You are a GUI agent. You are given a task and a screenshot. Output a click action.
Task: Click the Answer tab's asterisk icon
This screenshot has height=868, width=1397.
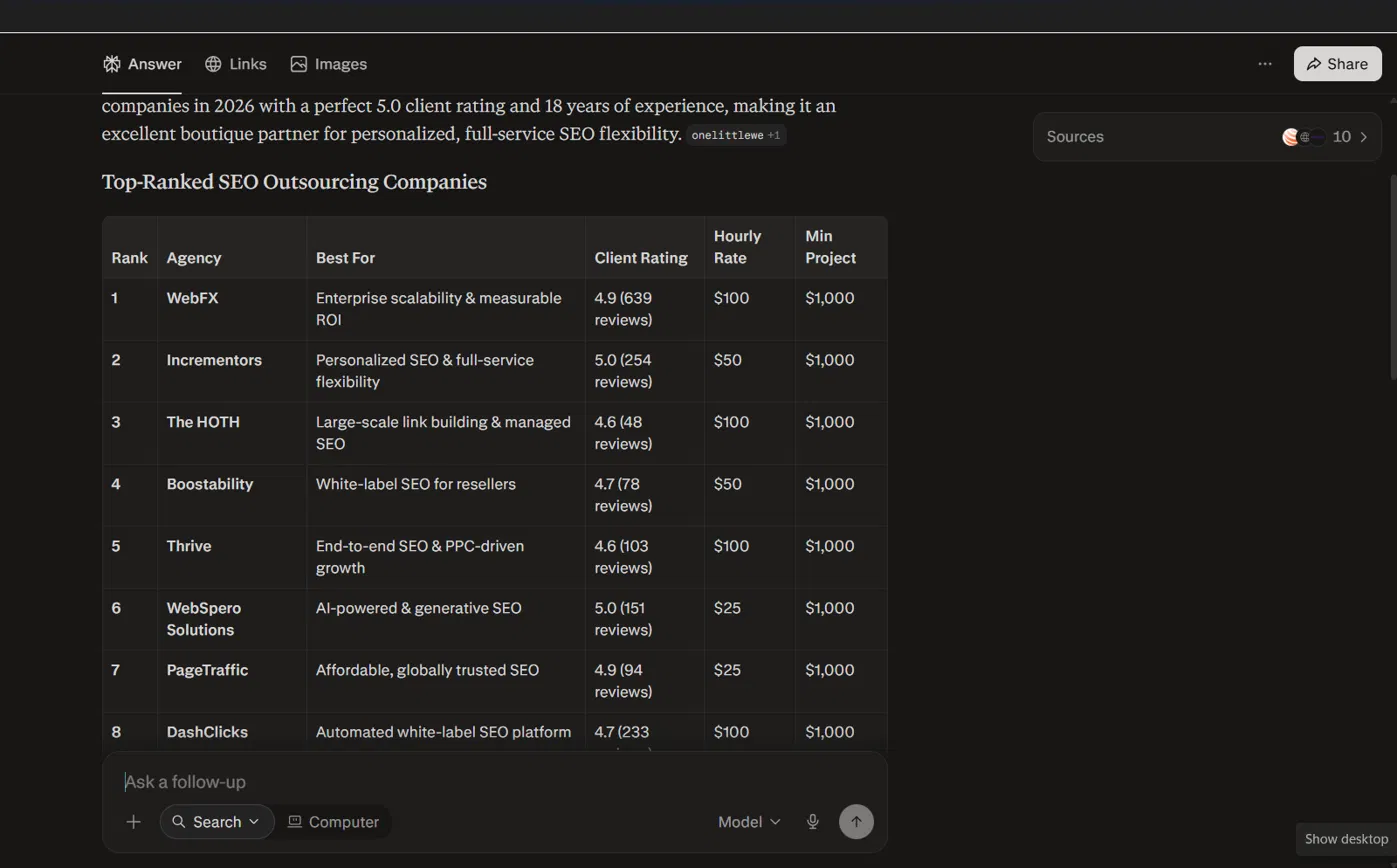click(112, 64)
